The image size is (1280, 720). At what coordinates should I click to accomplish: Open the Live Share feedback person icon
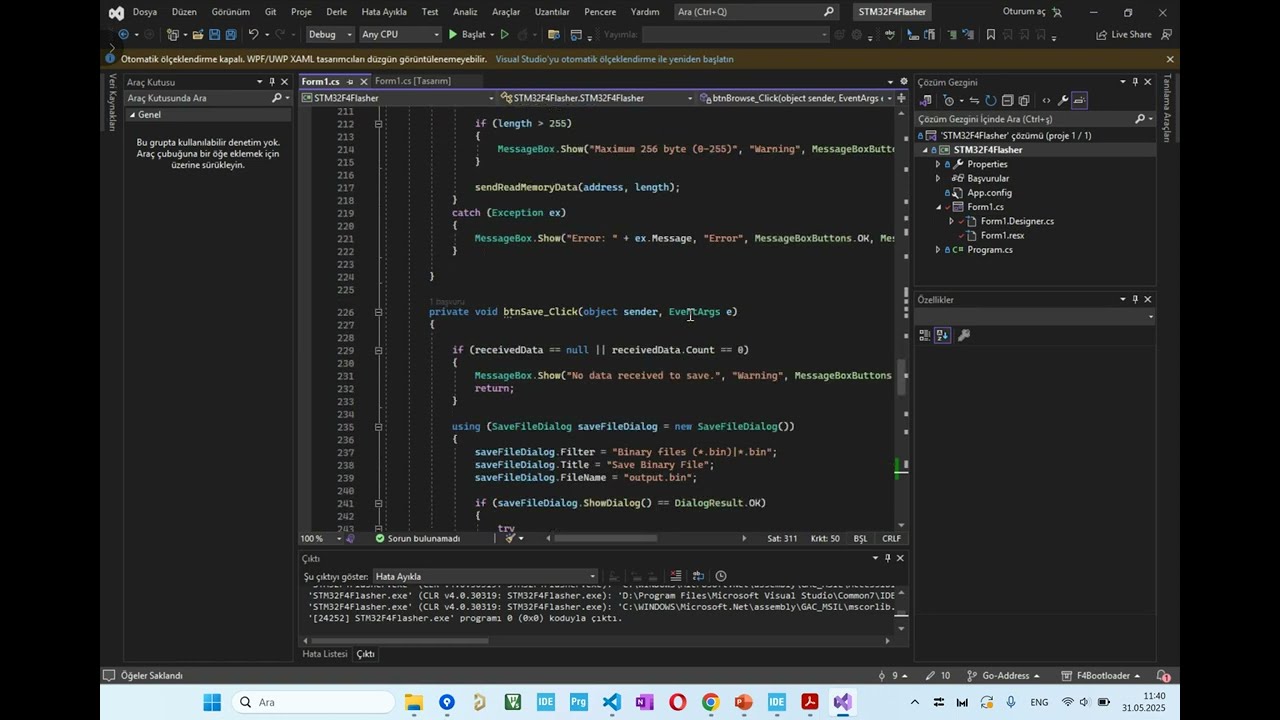(x=1166, y=34)
